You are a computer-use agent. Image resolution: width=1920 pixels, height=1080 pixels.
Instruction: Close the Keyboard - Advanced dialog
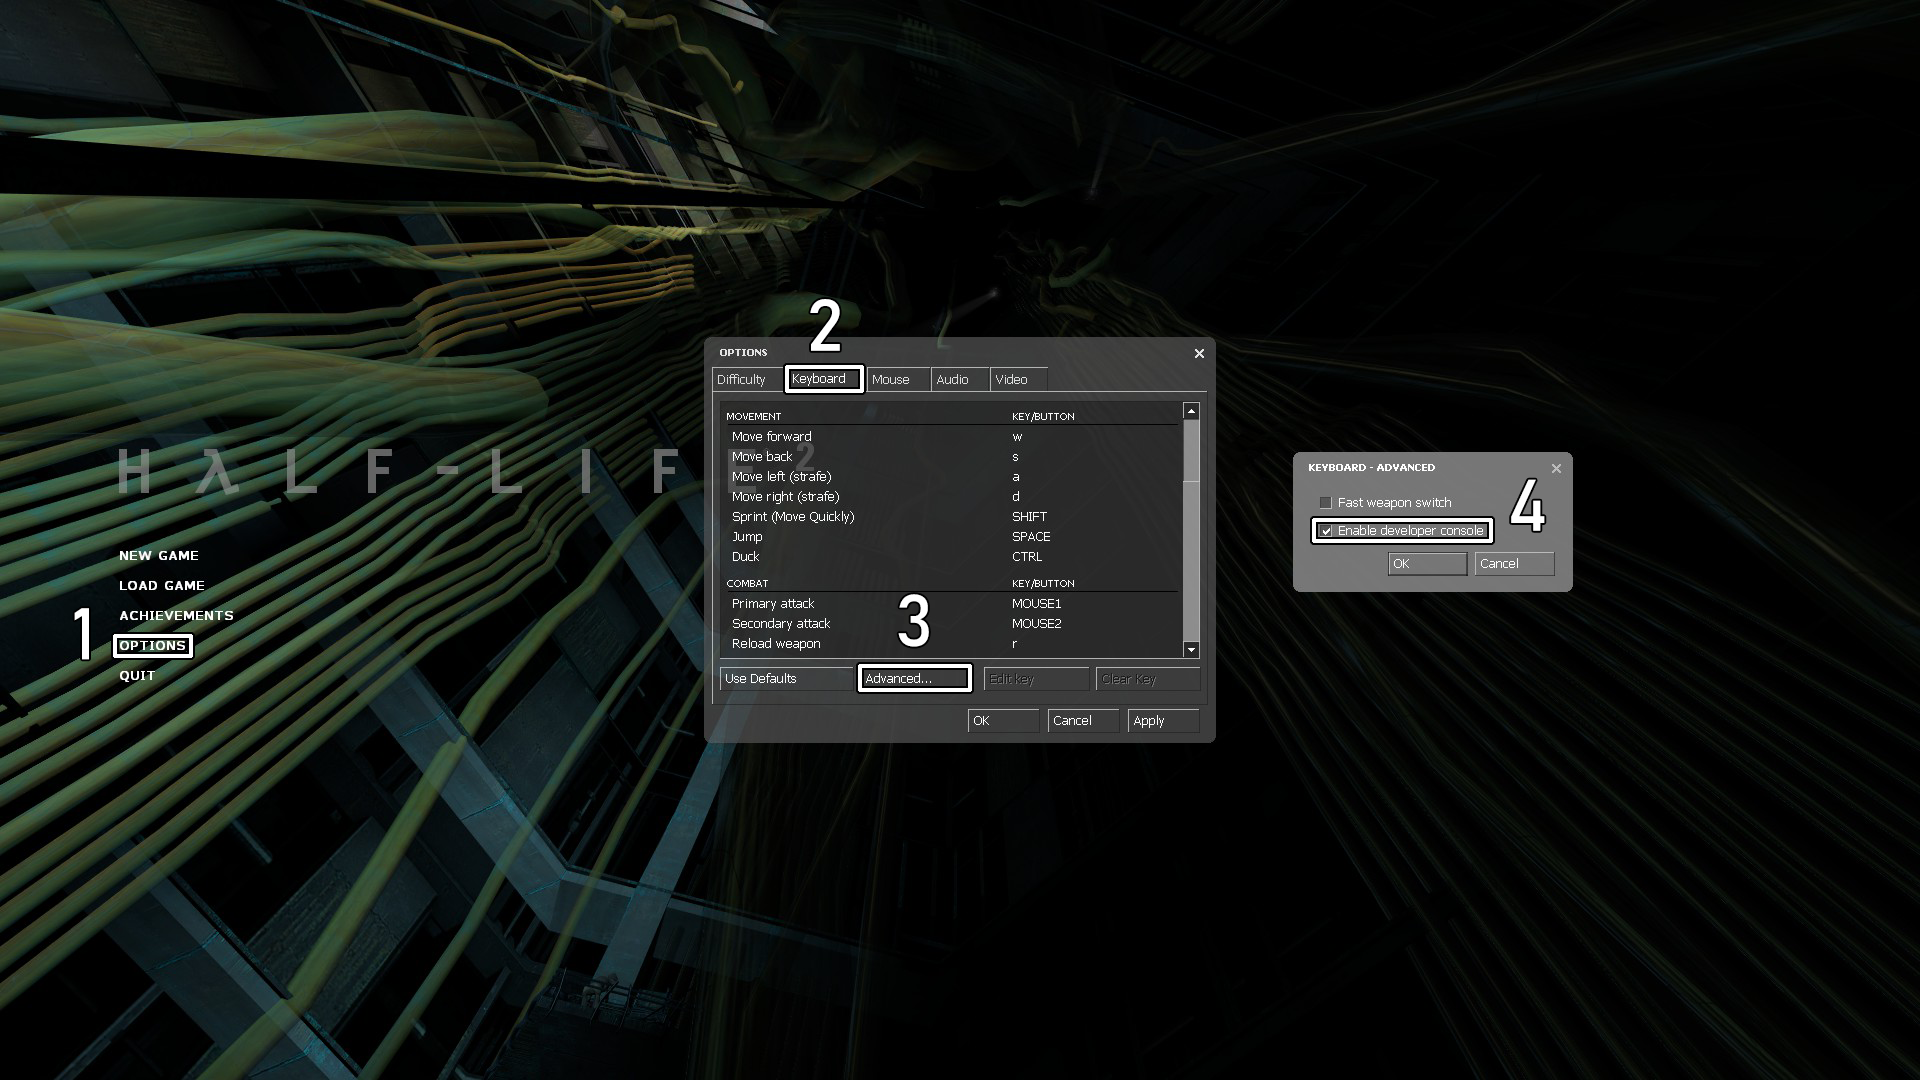1556,468
